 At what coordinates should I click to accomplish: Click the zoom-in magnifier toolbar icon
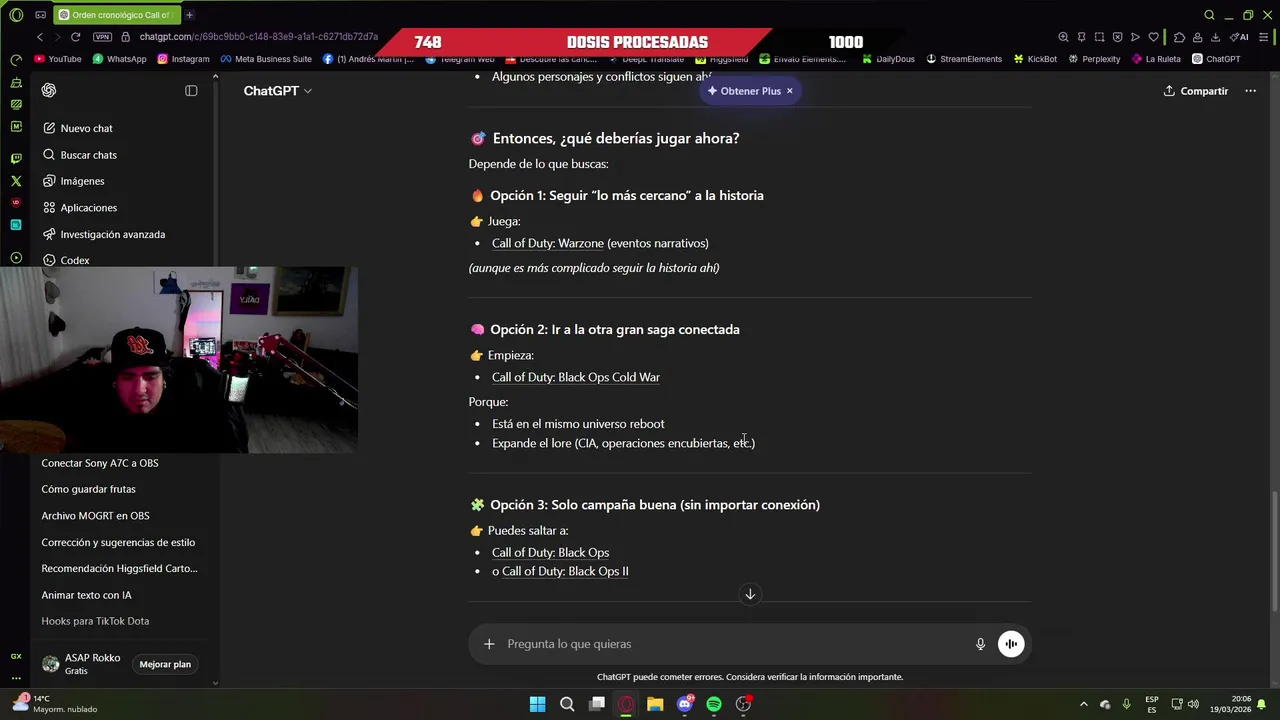coord(1063,37)
